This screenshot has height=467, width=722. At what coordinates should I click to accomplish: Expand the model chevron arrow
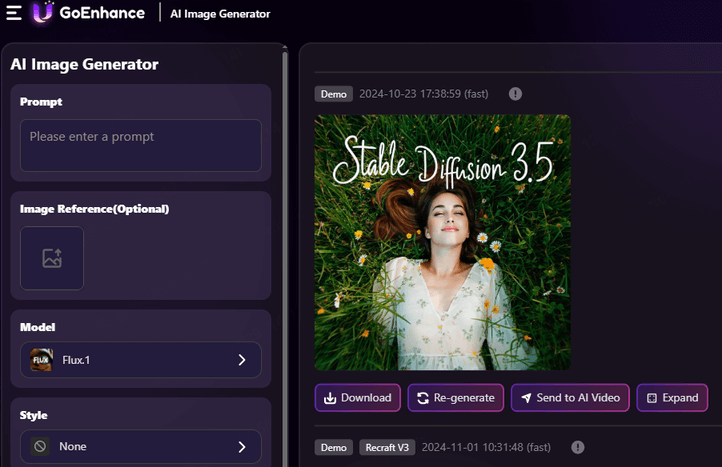click(242, 360)
